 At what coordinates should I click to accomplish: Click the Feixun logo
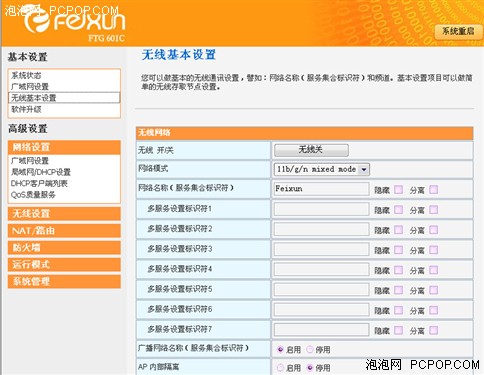(75, 21)
